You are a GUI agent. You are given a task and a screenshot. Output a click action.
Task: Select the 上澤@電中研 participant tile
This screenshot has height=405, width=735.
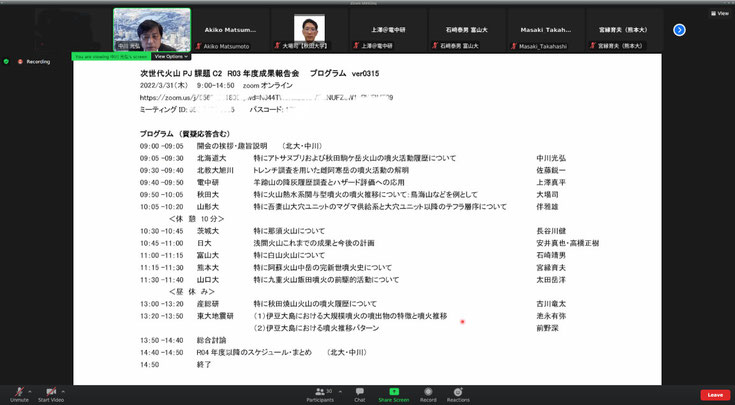(388, 30)
